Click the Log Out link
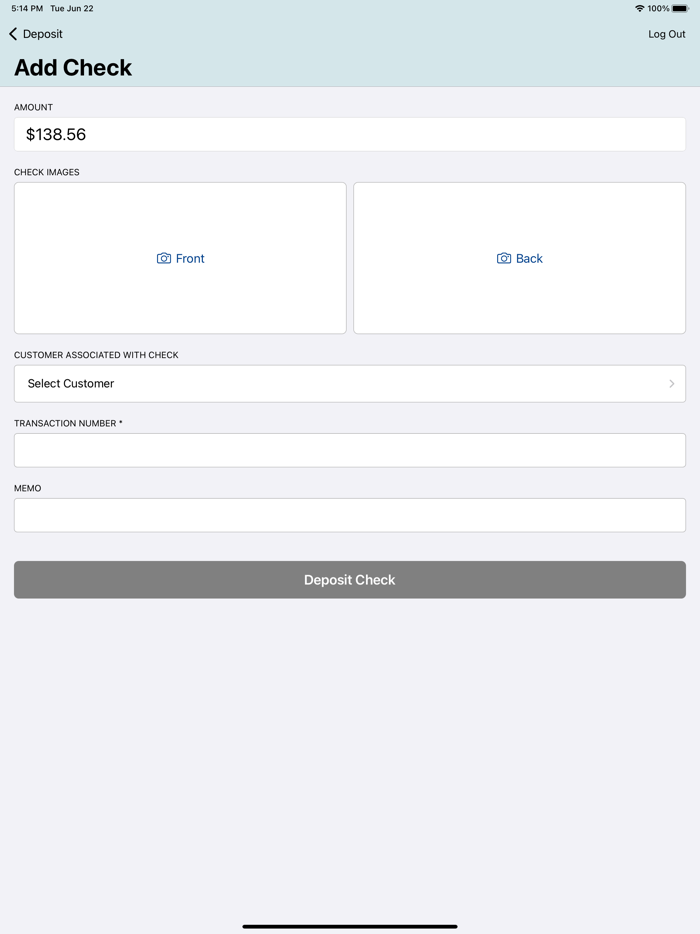This screenshot has height=934, width=700. 666,33
